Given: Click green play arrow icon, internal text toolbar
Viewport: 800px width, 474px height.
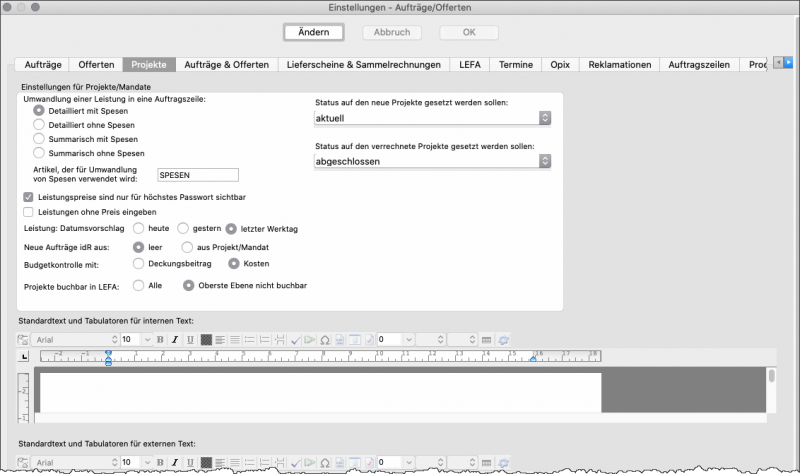Looking at the screenshot, I should [x=310, y=340].
